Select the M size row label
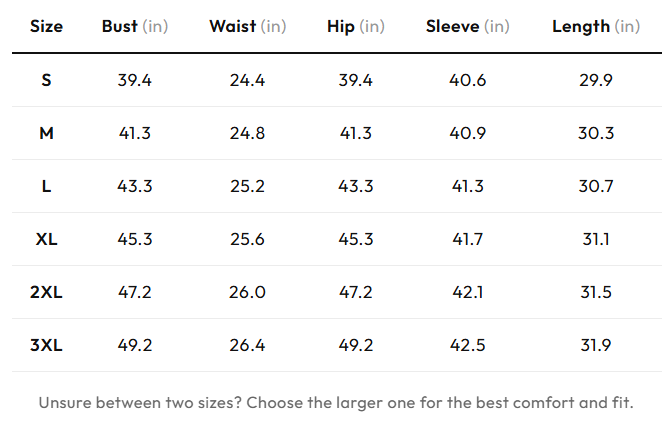The image size is (672, 427). (x=46, y=133)
